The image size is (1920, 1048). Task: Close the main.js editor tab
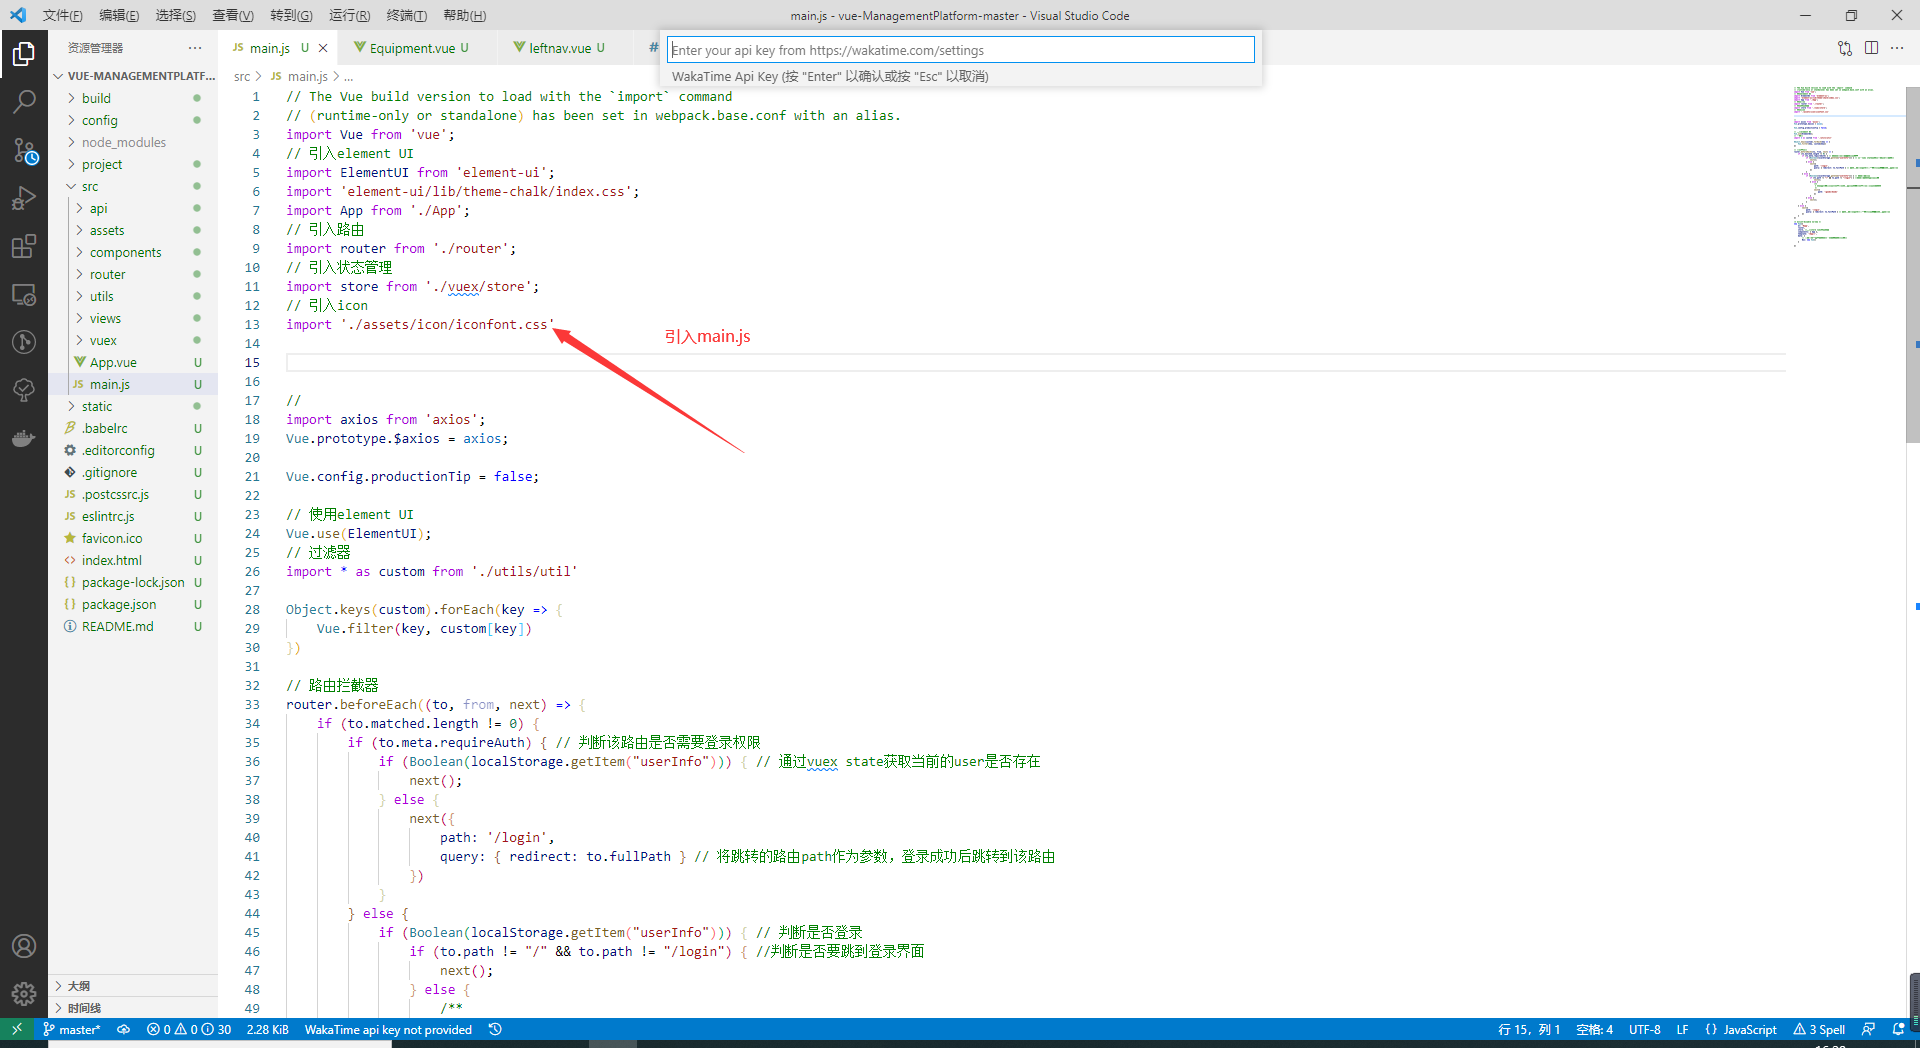323,48
